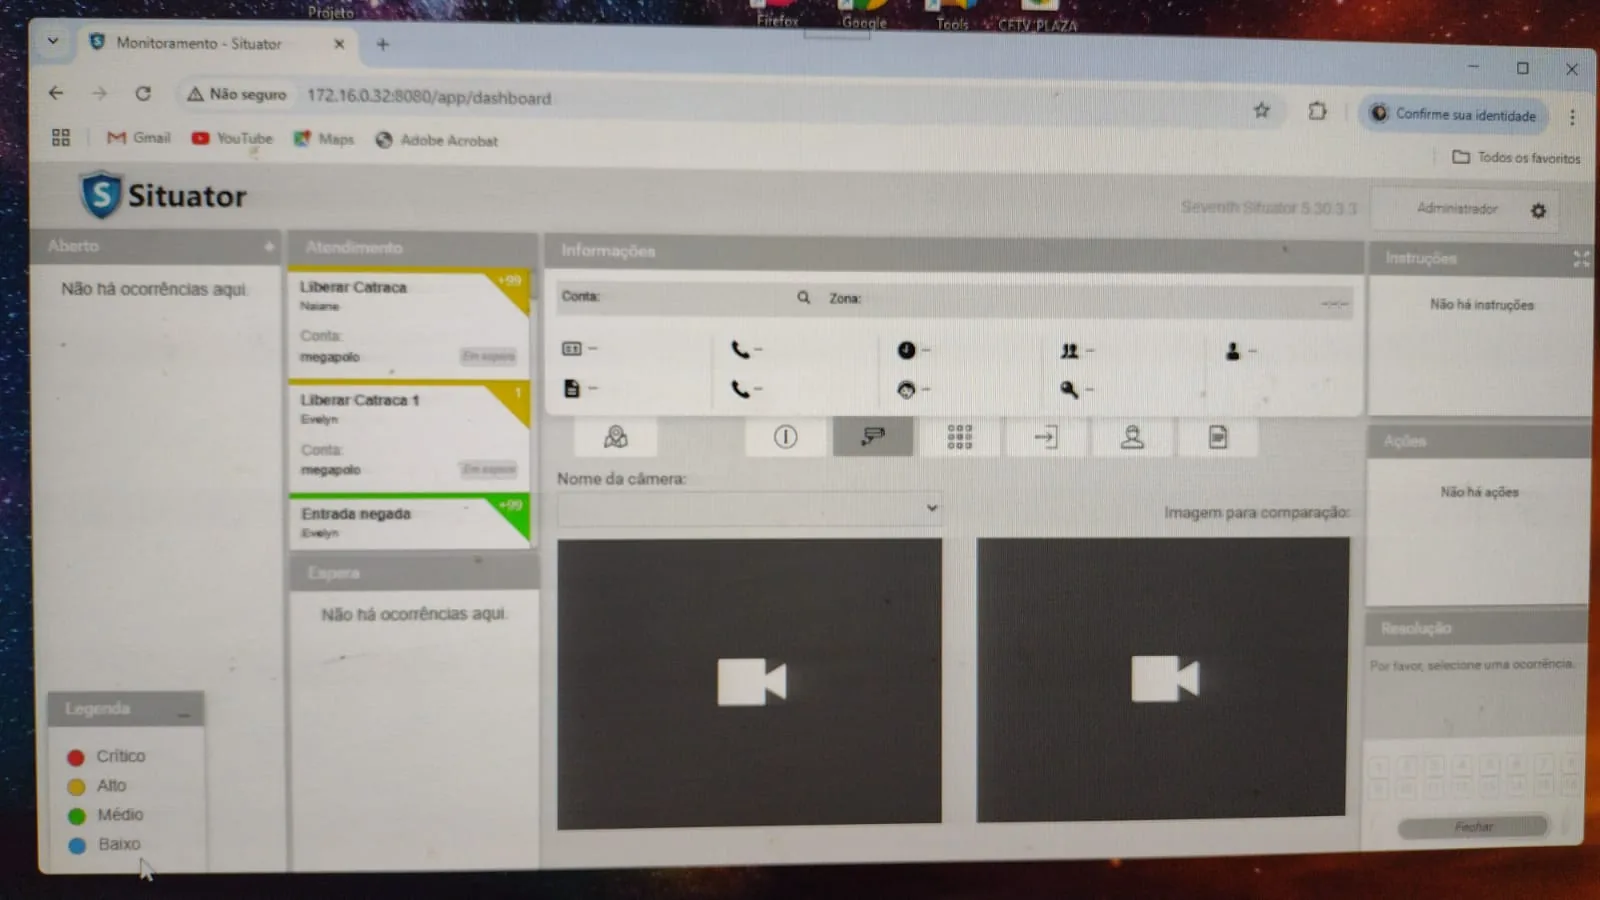Add new occurrence with Aberto plus

[269, 246]
